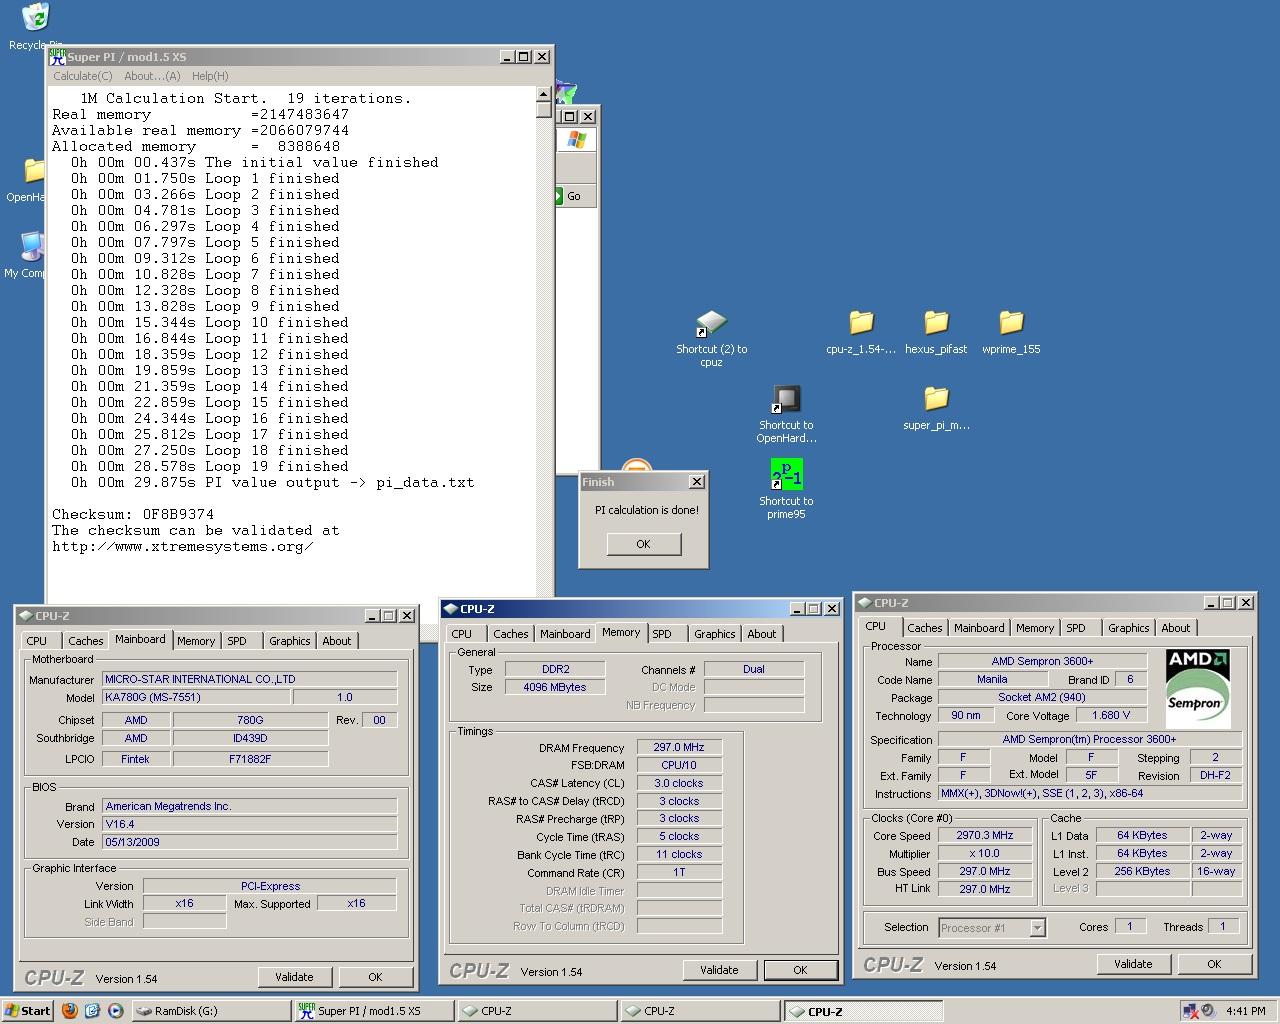Click the clock showing 4:41 PM
Screen dimensions: 1280x1024
pos(1245,1011)
